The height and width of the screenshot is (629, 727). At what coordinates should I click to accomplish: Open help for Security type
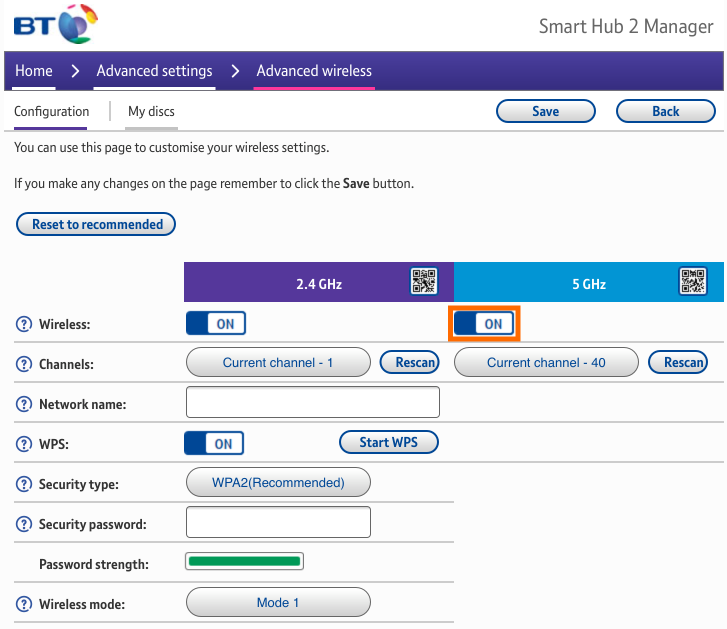24,484
